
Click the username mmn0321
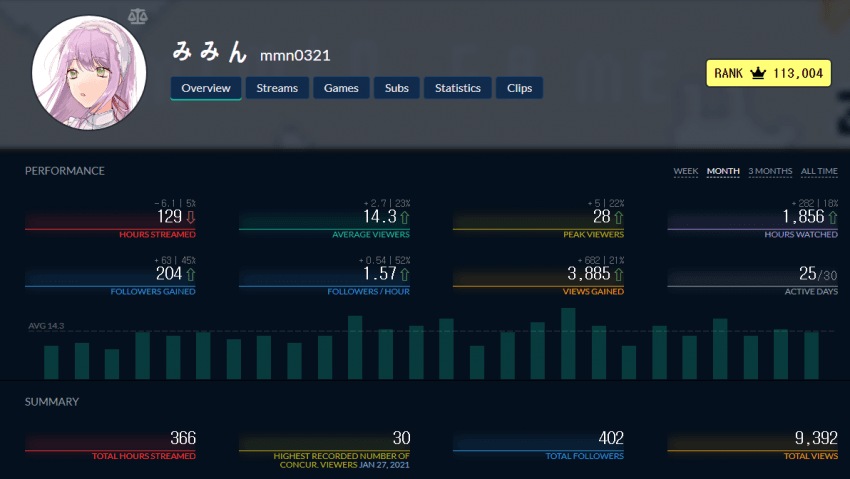295,56
